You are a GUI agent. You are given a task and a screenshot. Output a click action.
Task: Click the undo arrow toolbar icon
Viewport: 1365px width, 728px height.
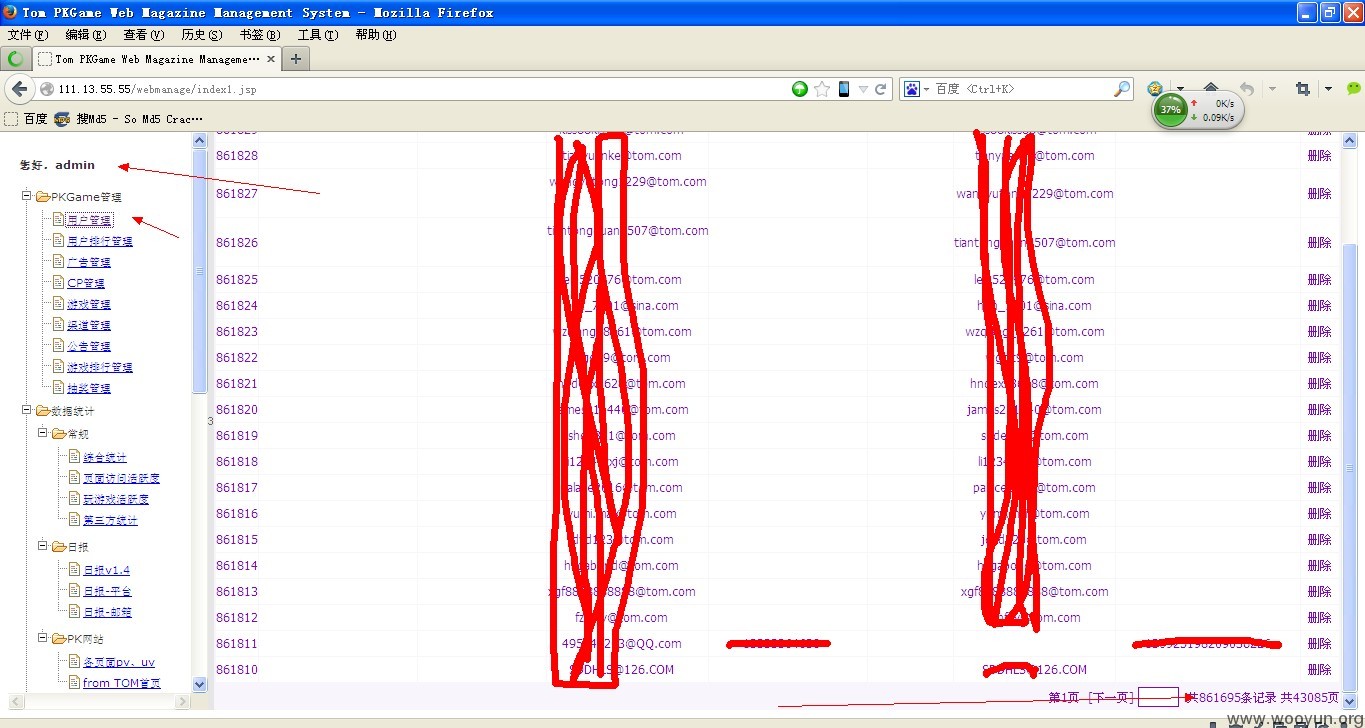[1247, 89]
